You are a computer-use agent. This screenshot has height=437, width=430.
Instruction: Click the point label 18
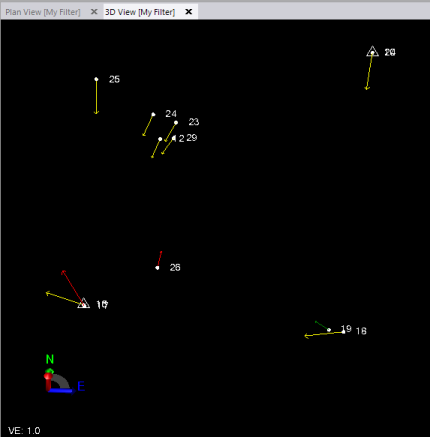click(361, 331)
